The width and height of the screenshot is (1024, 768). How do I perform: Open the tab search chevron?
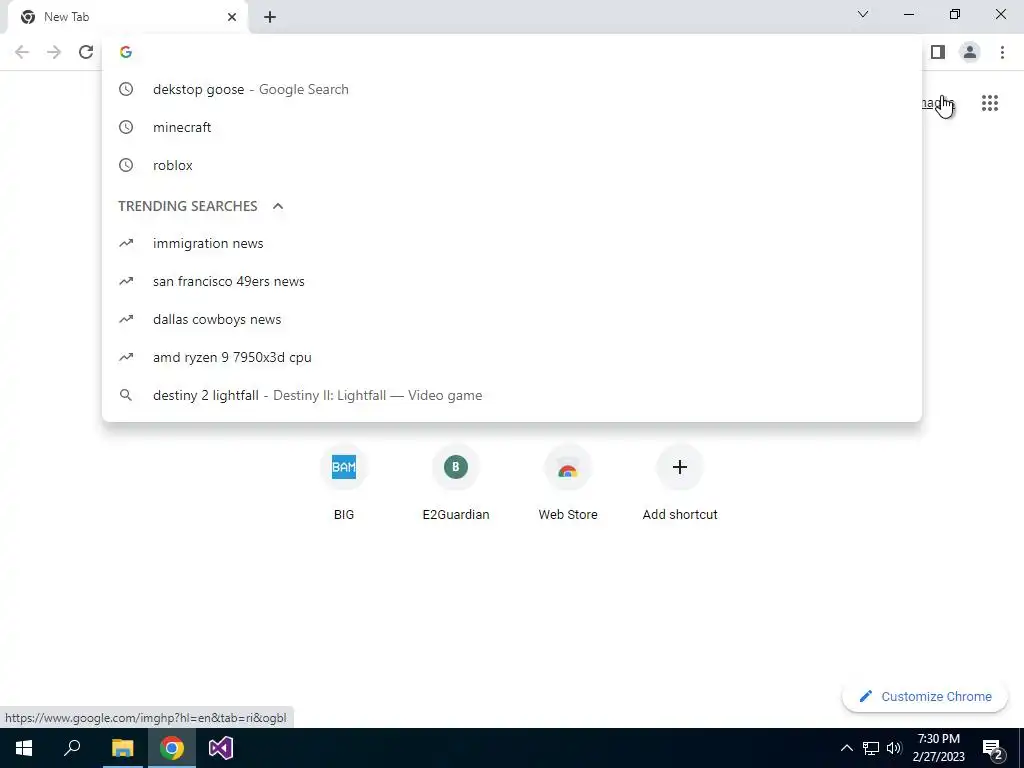[863, 14]
